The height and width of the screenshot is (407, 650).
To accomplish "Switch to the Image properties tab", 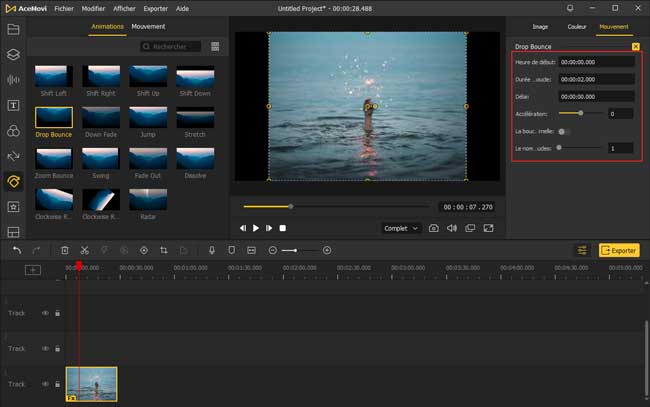I will (540, 27).
